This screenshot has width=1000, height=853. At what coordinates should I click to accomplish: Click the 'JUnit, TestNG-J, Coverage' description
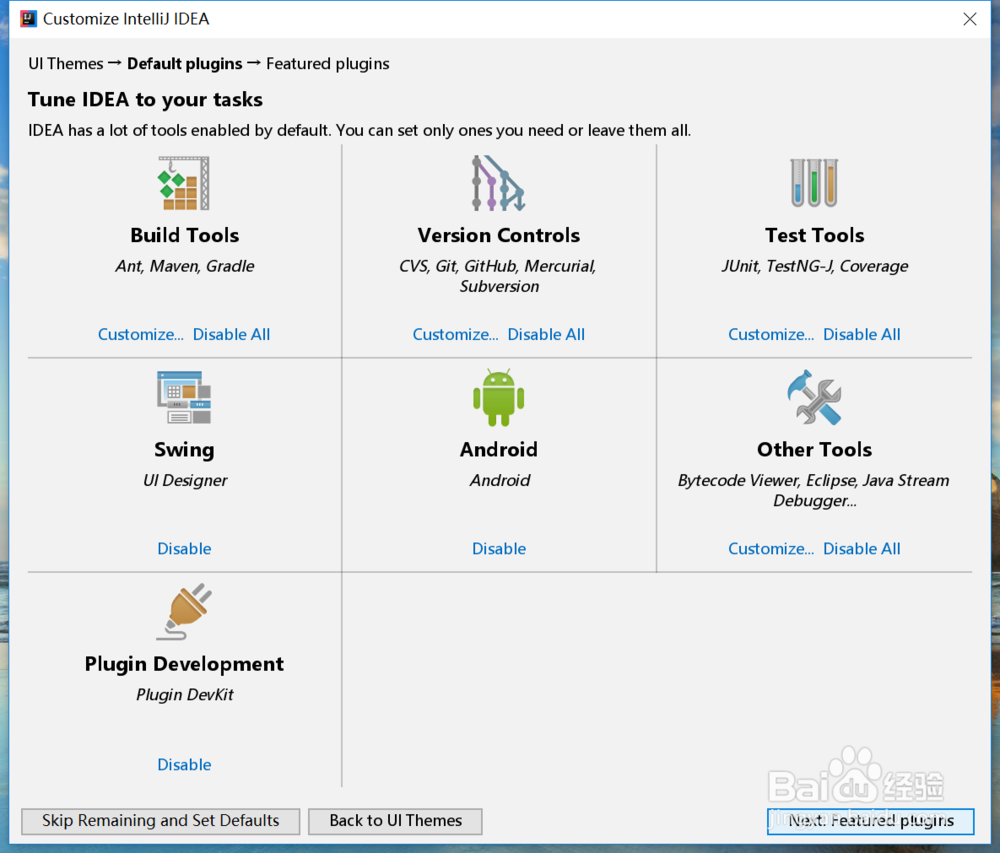(814, 266)
